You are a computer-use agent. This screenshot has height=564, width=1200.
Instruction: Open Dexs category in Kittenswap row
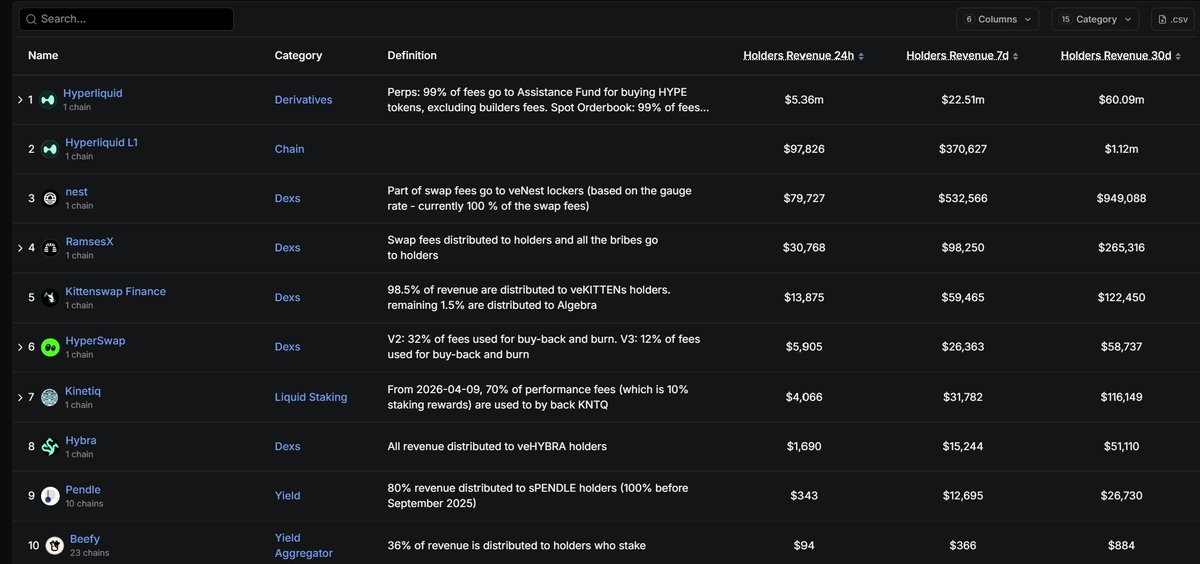(287, 298)
